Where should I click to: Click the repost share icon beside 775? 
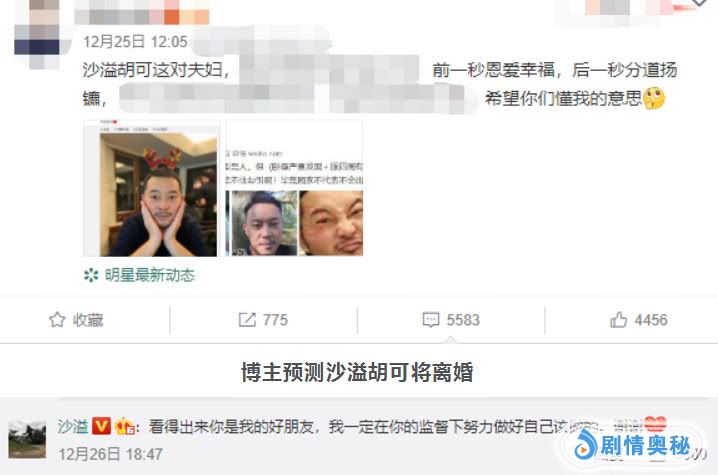tap(247, 320)
